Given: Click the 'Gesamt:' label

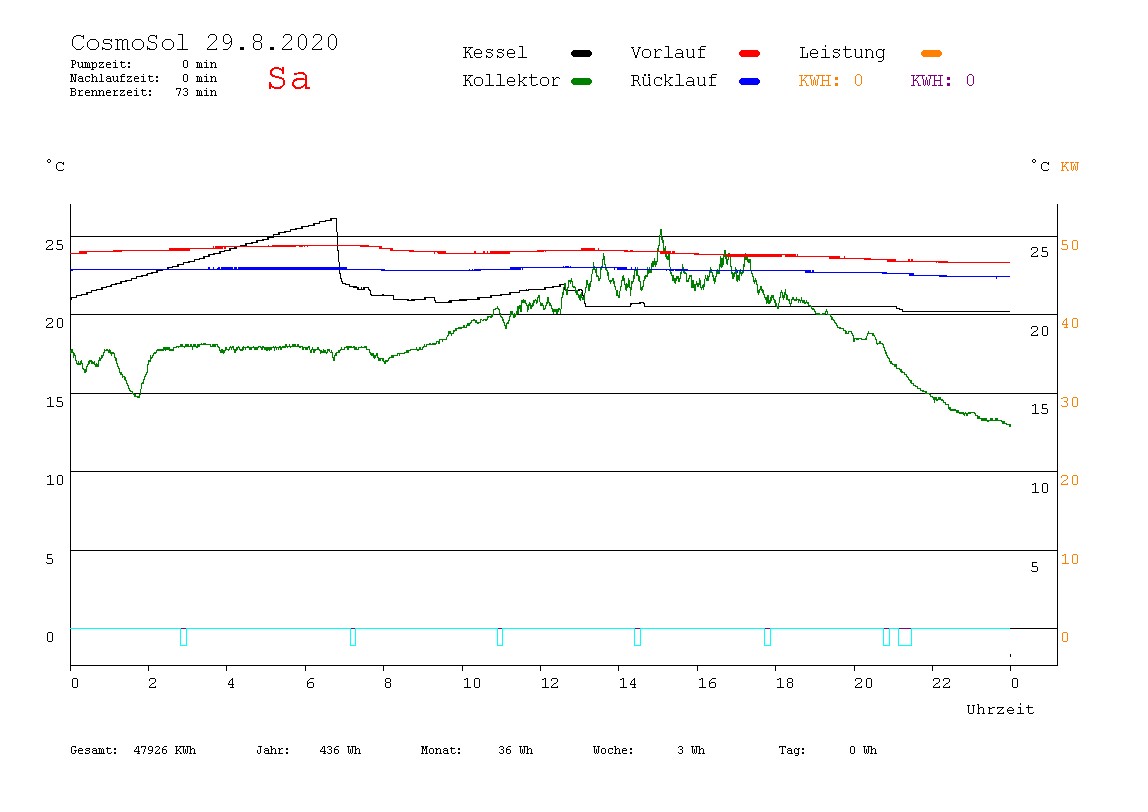Looking at the screenshot, I should (x=94, y=750).
